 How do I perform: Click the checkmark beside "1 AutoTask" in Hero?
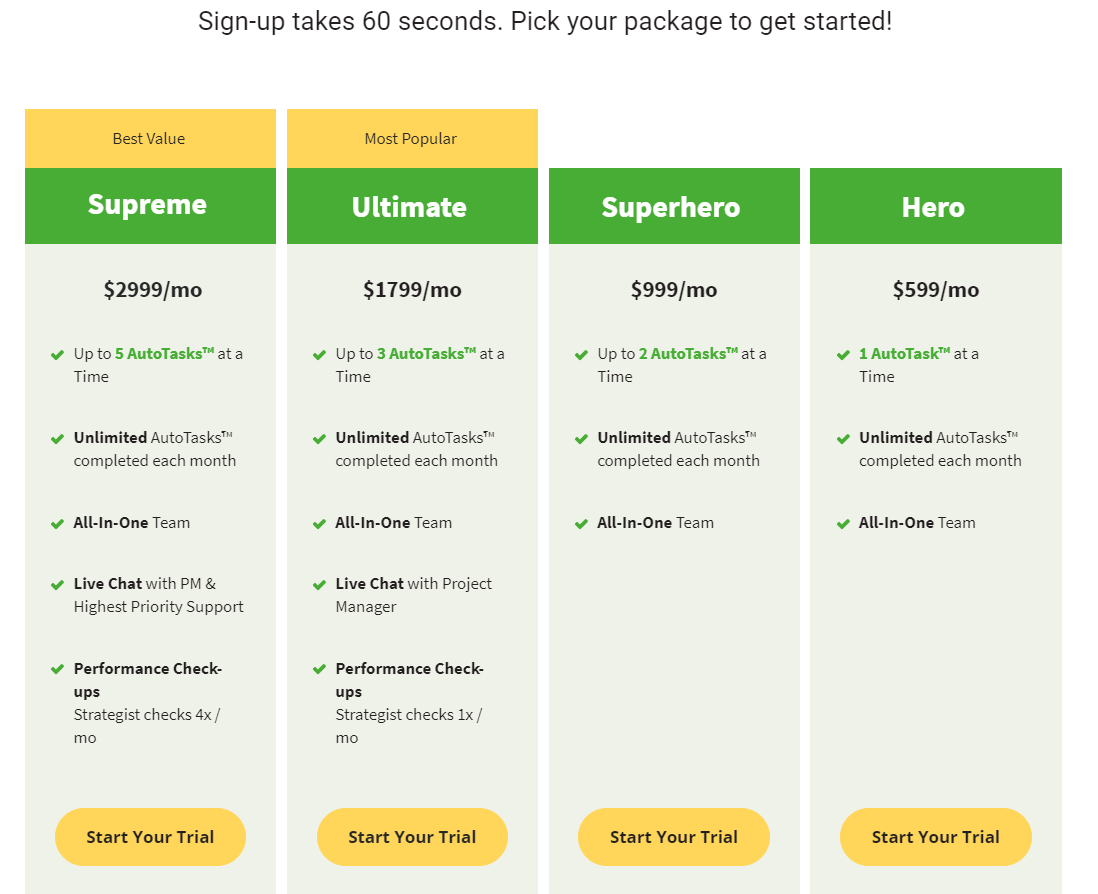tap(843, 354)
